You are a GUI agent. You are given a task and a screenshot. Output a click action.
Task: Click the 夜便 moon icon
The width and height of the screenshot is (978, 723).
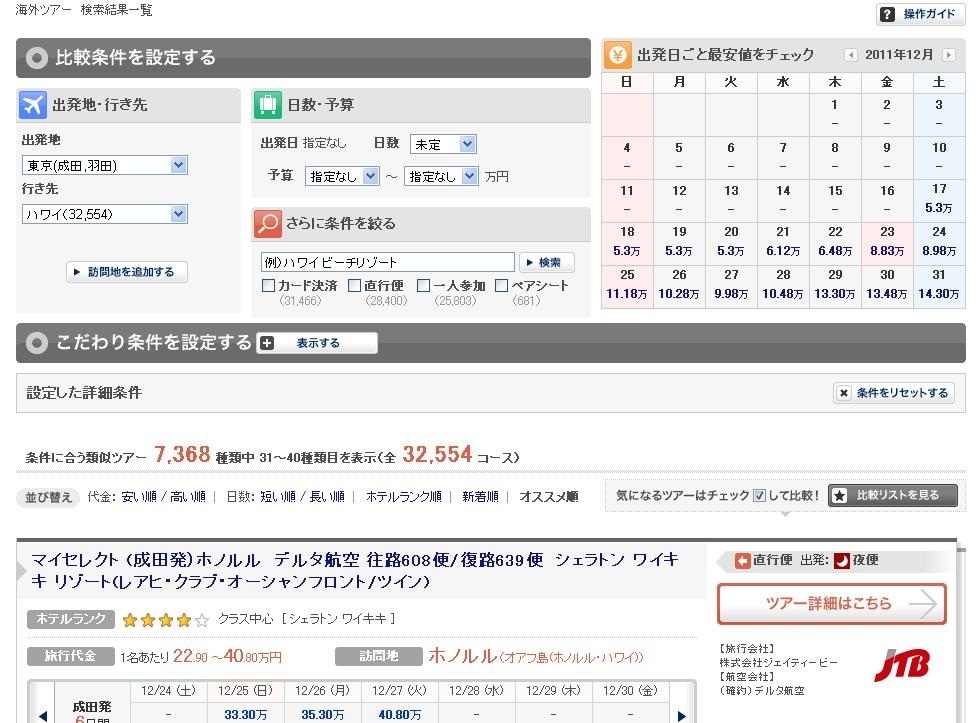(x=841, y=560)
